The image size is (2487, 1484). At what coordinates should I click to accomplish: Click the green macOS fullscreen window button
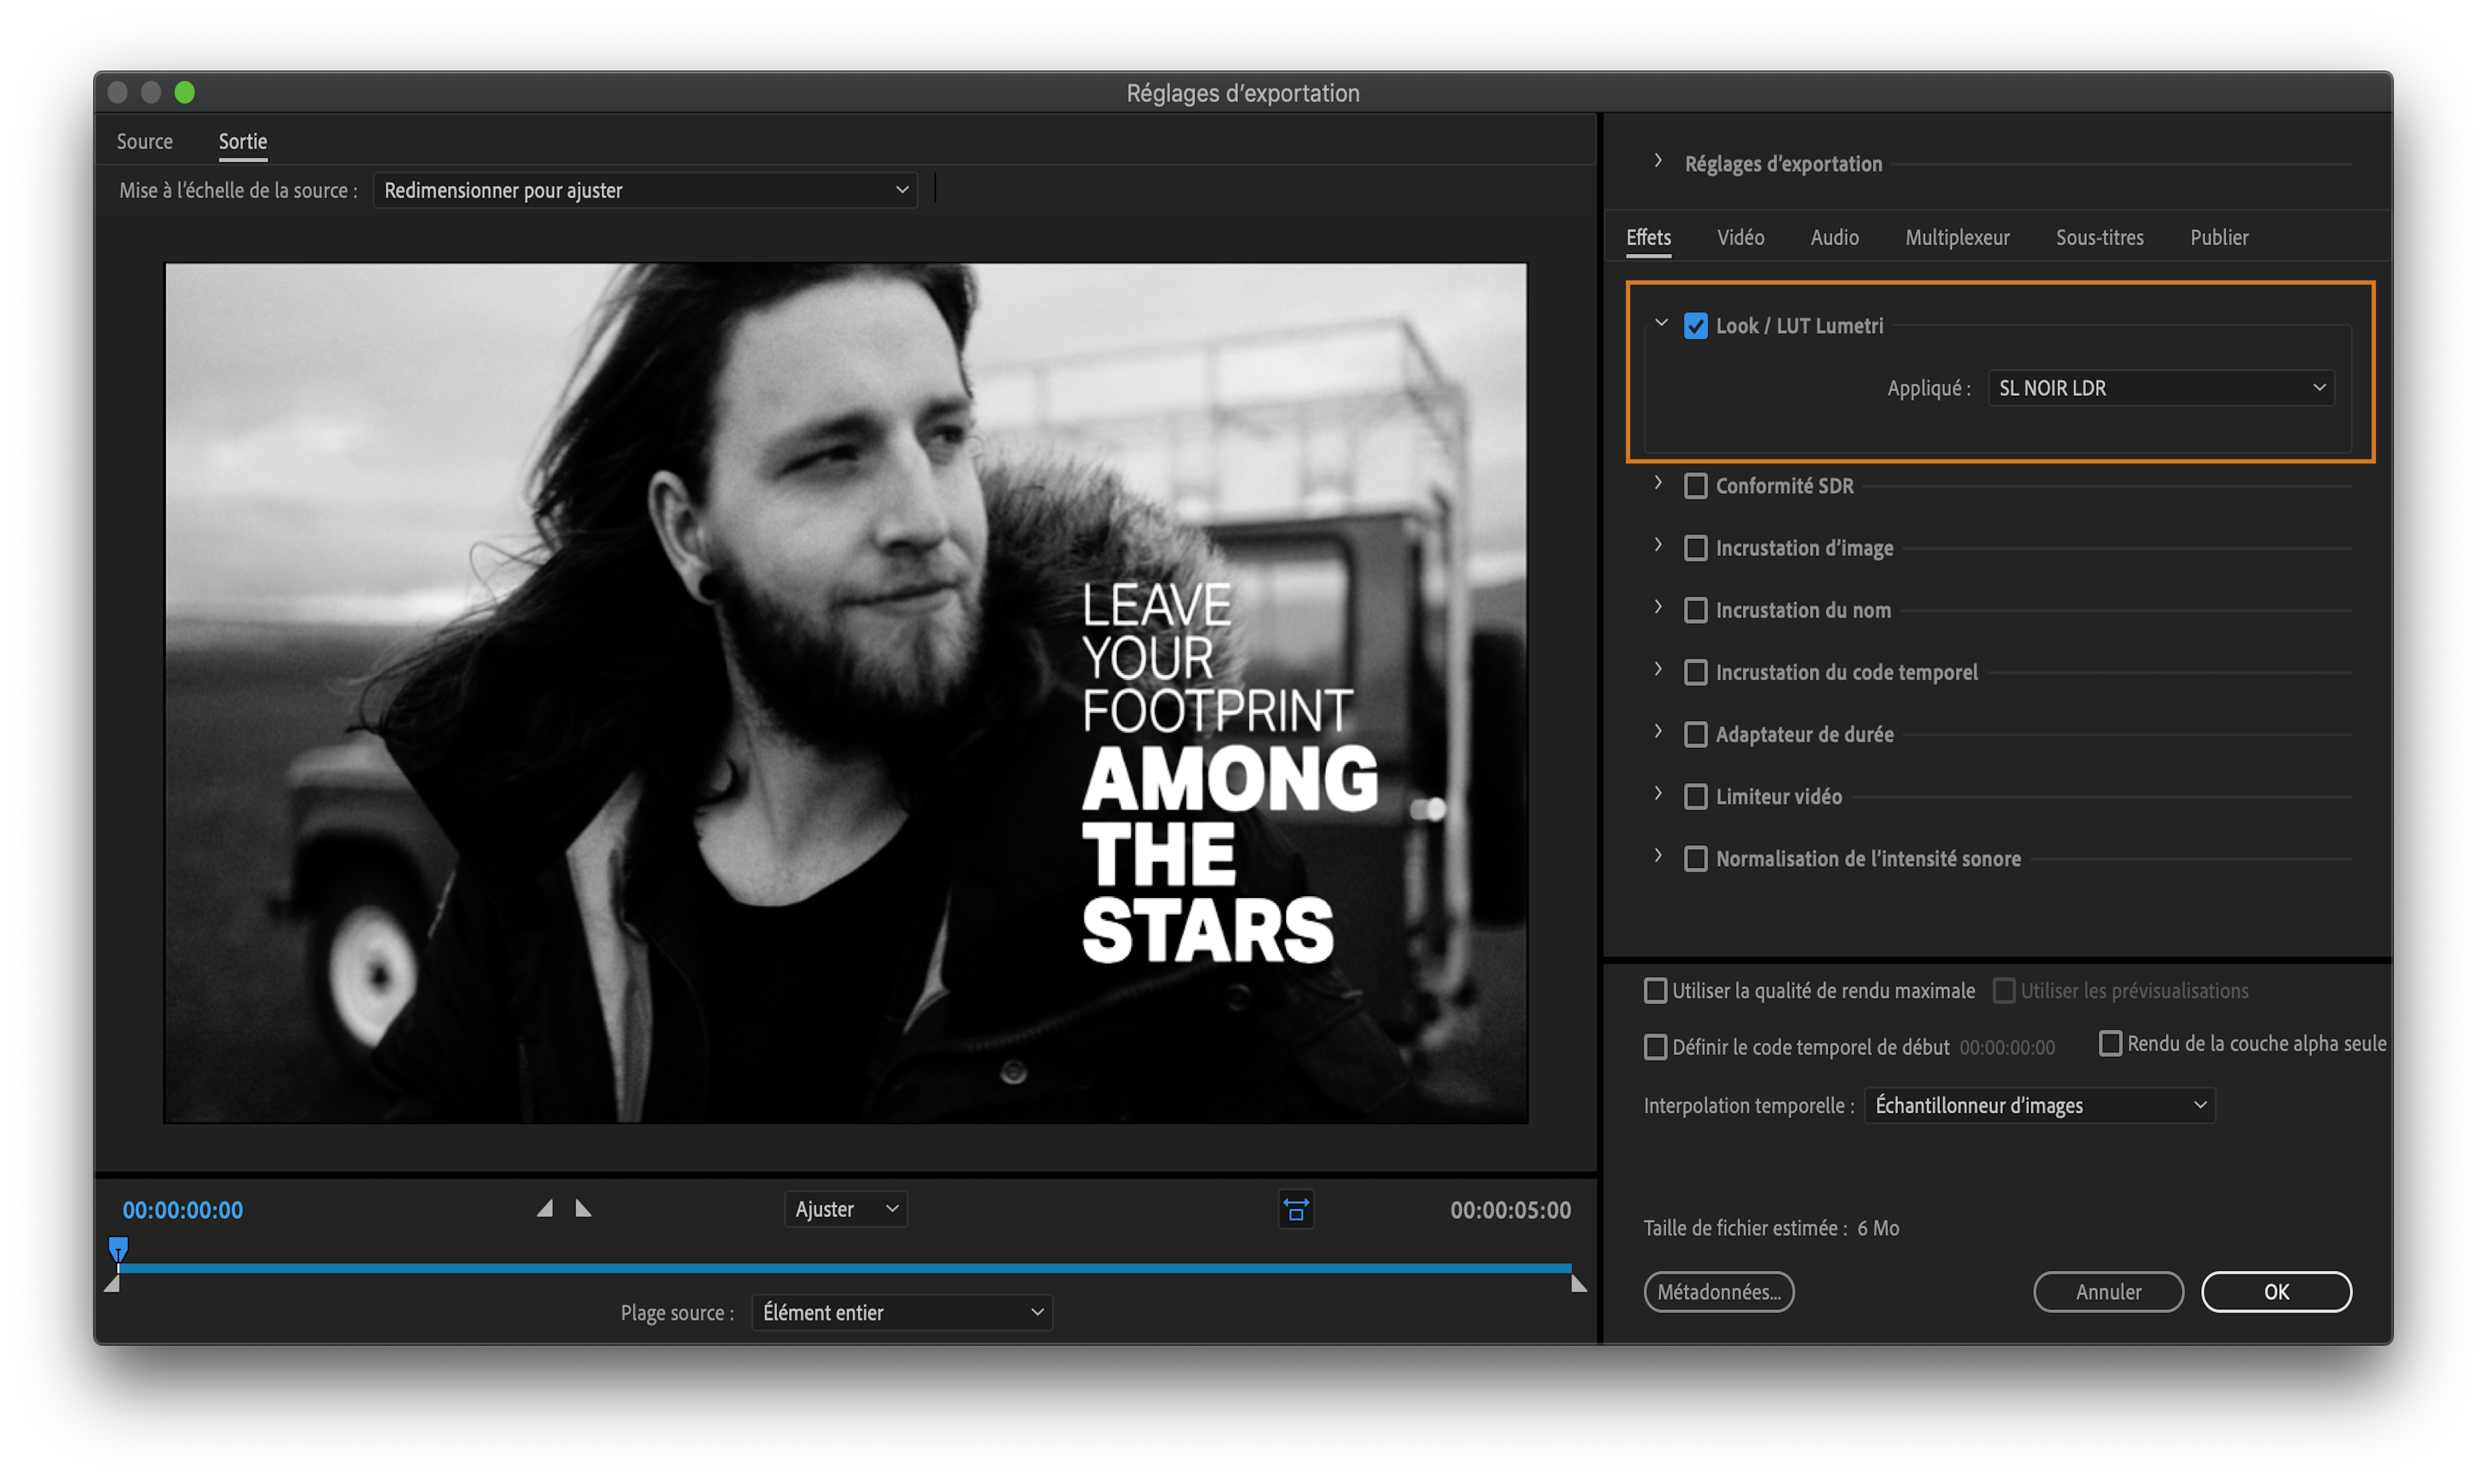click(x=185, y=93)
